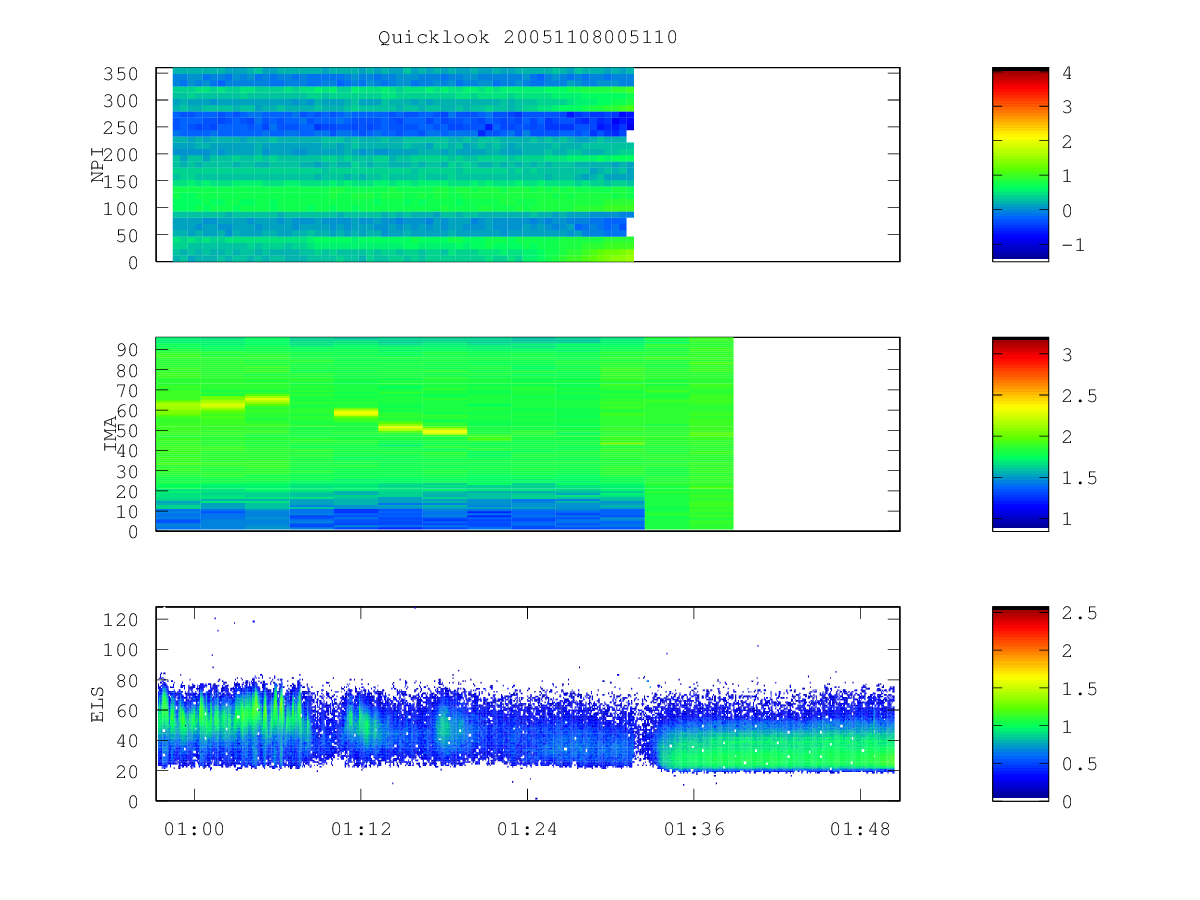Click the ELS axis label
This screenshot has height=900, width=1200.
98,704
